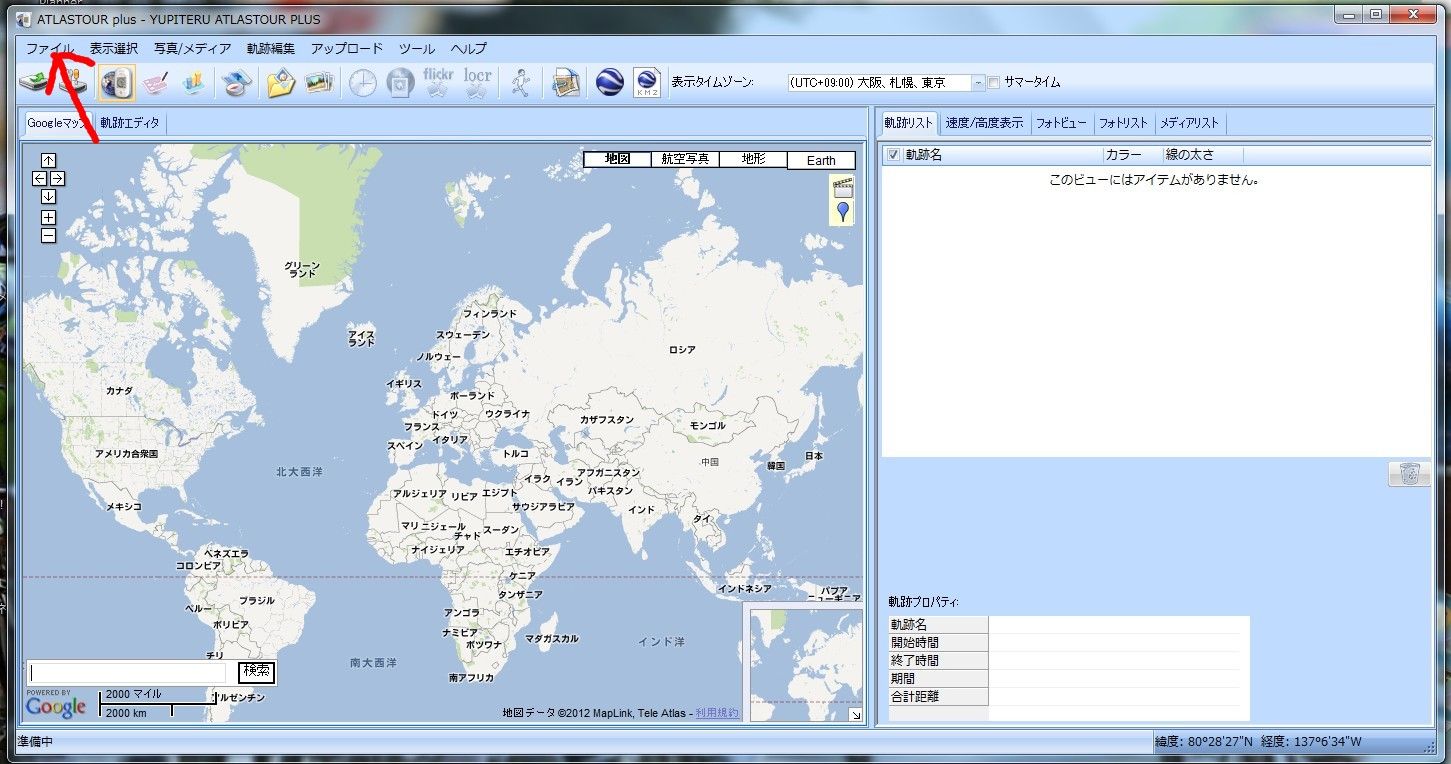Click the 線の太さ column header
1451x764 pixels.
tap(1203, 155)
